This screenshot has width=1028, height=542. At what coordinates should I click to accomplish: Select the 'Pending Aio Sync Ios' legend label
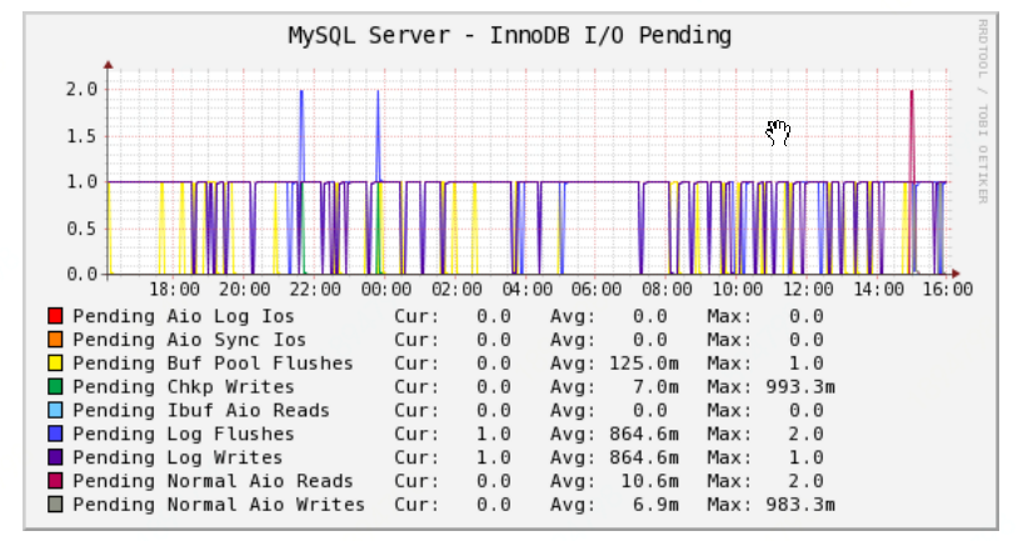click(x=189, y=340)
